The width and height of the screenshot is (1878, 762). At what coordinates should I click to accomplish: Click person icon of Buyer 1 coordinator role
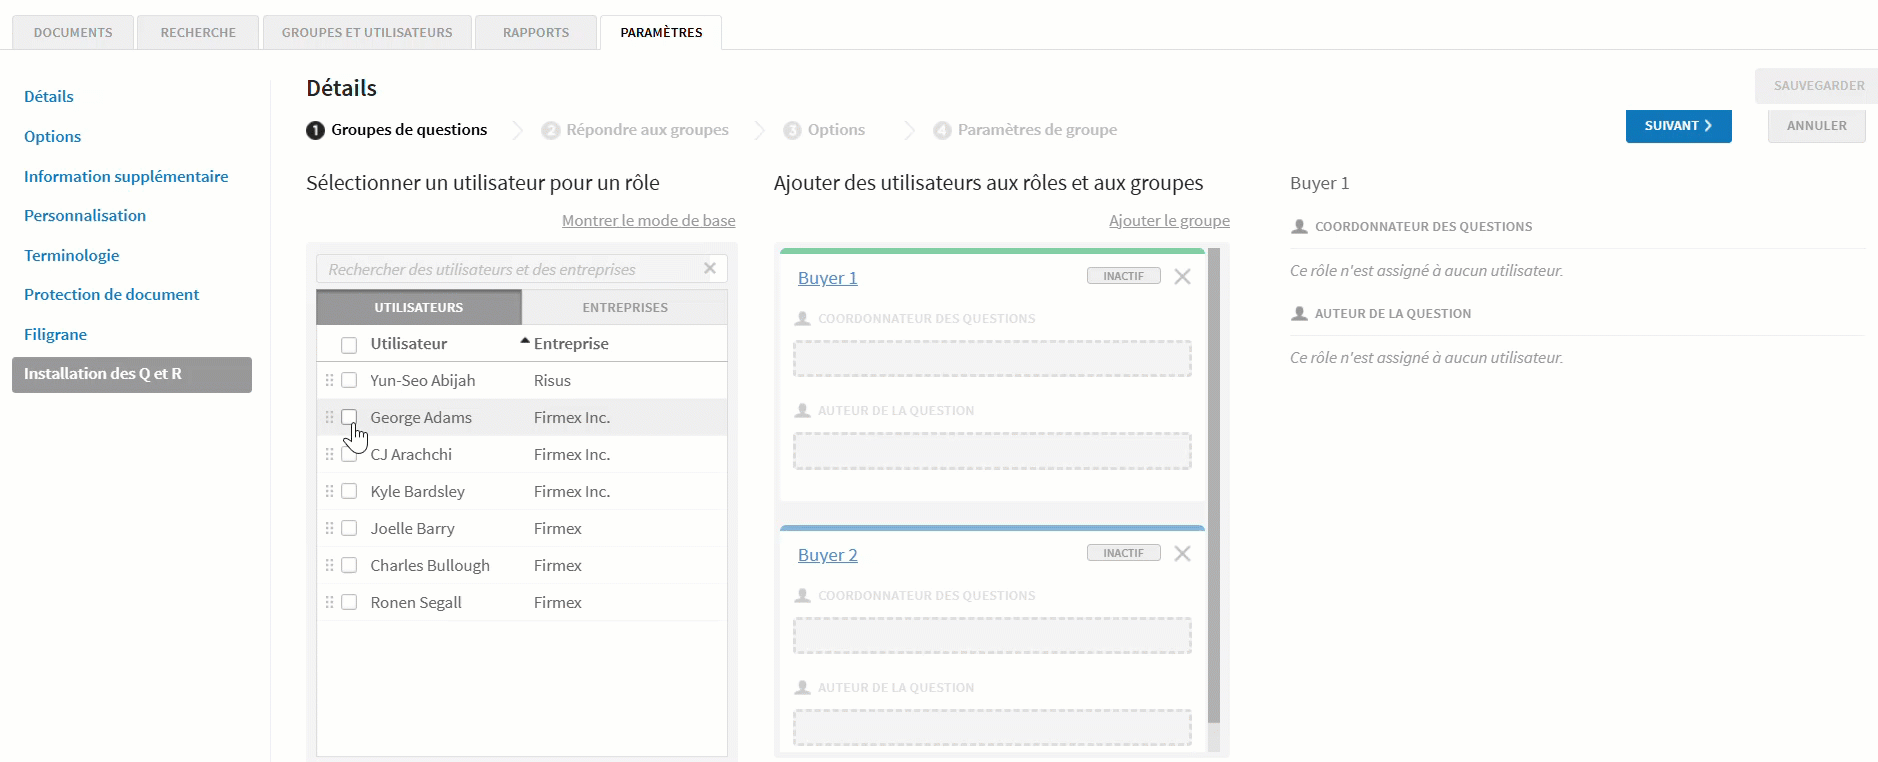coord(802,318)
